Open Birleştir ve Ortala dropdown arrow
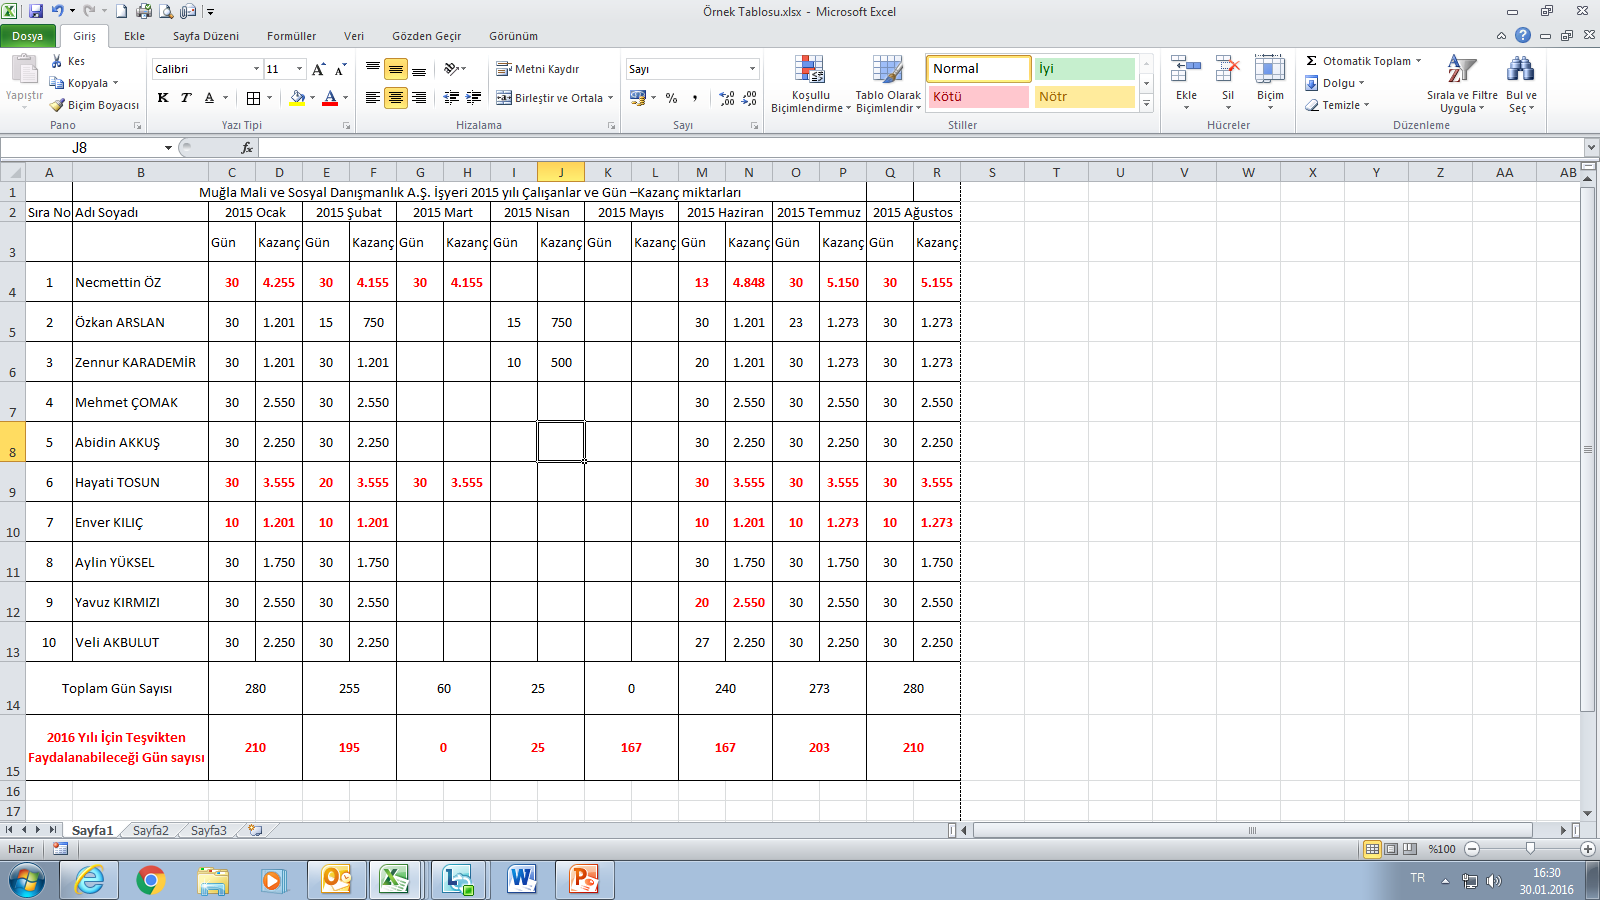This screenshot has width=1600, height=900. (x=611, y=98)
